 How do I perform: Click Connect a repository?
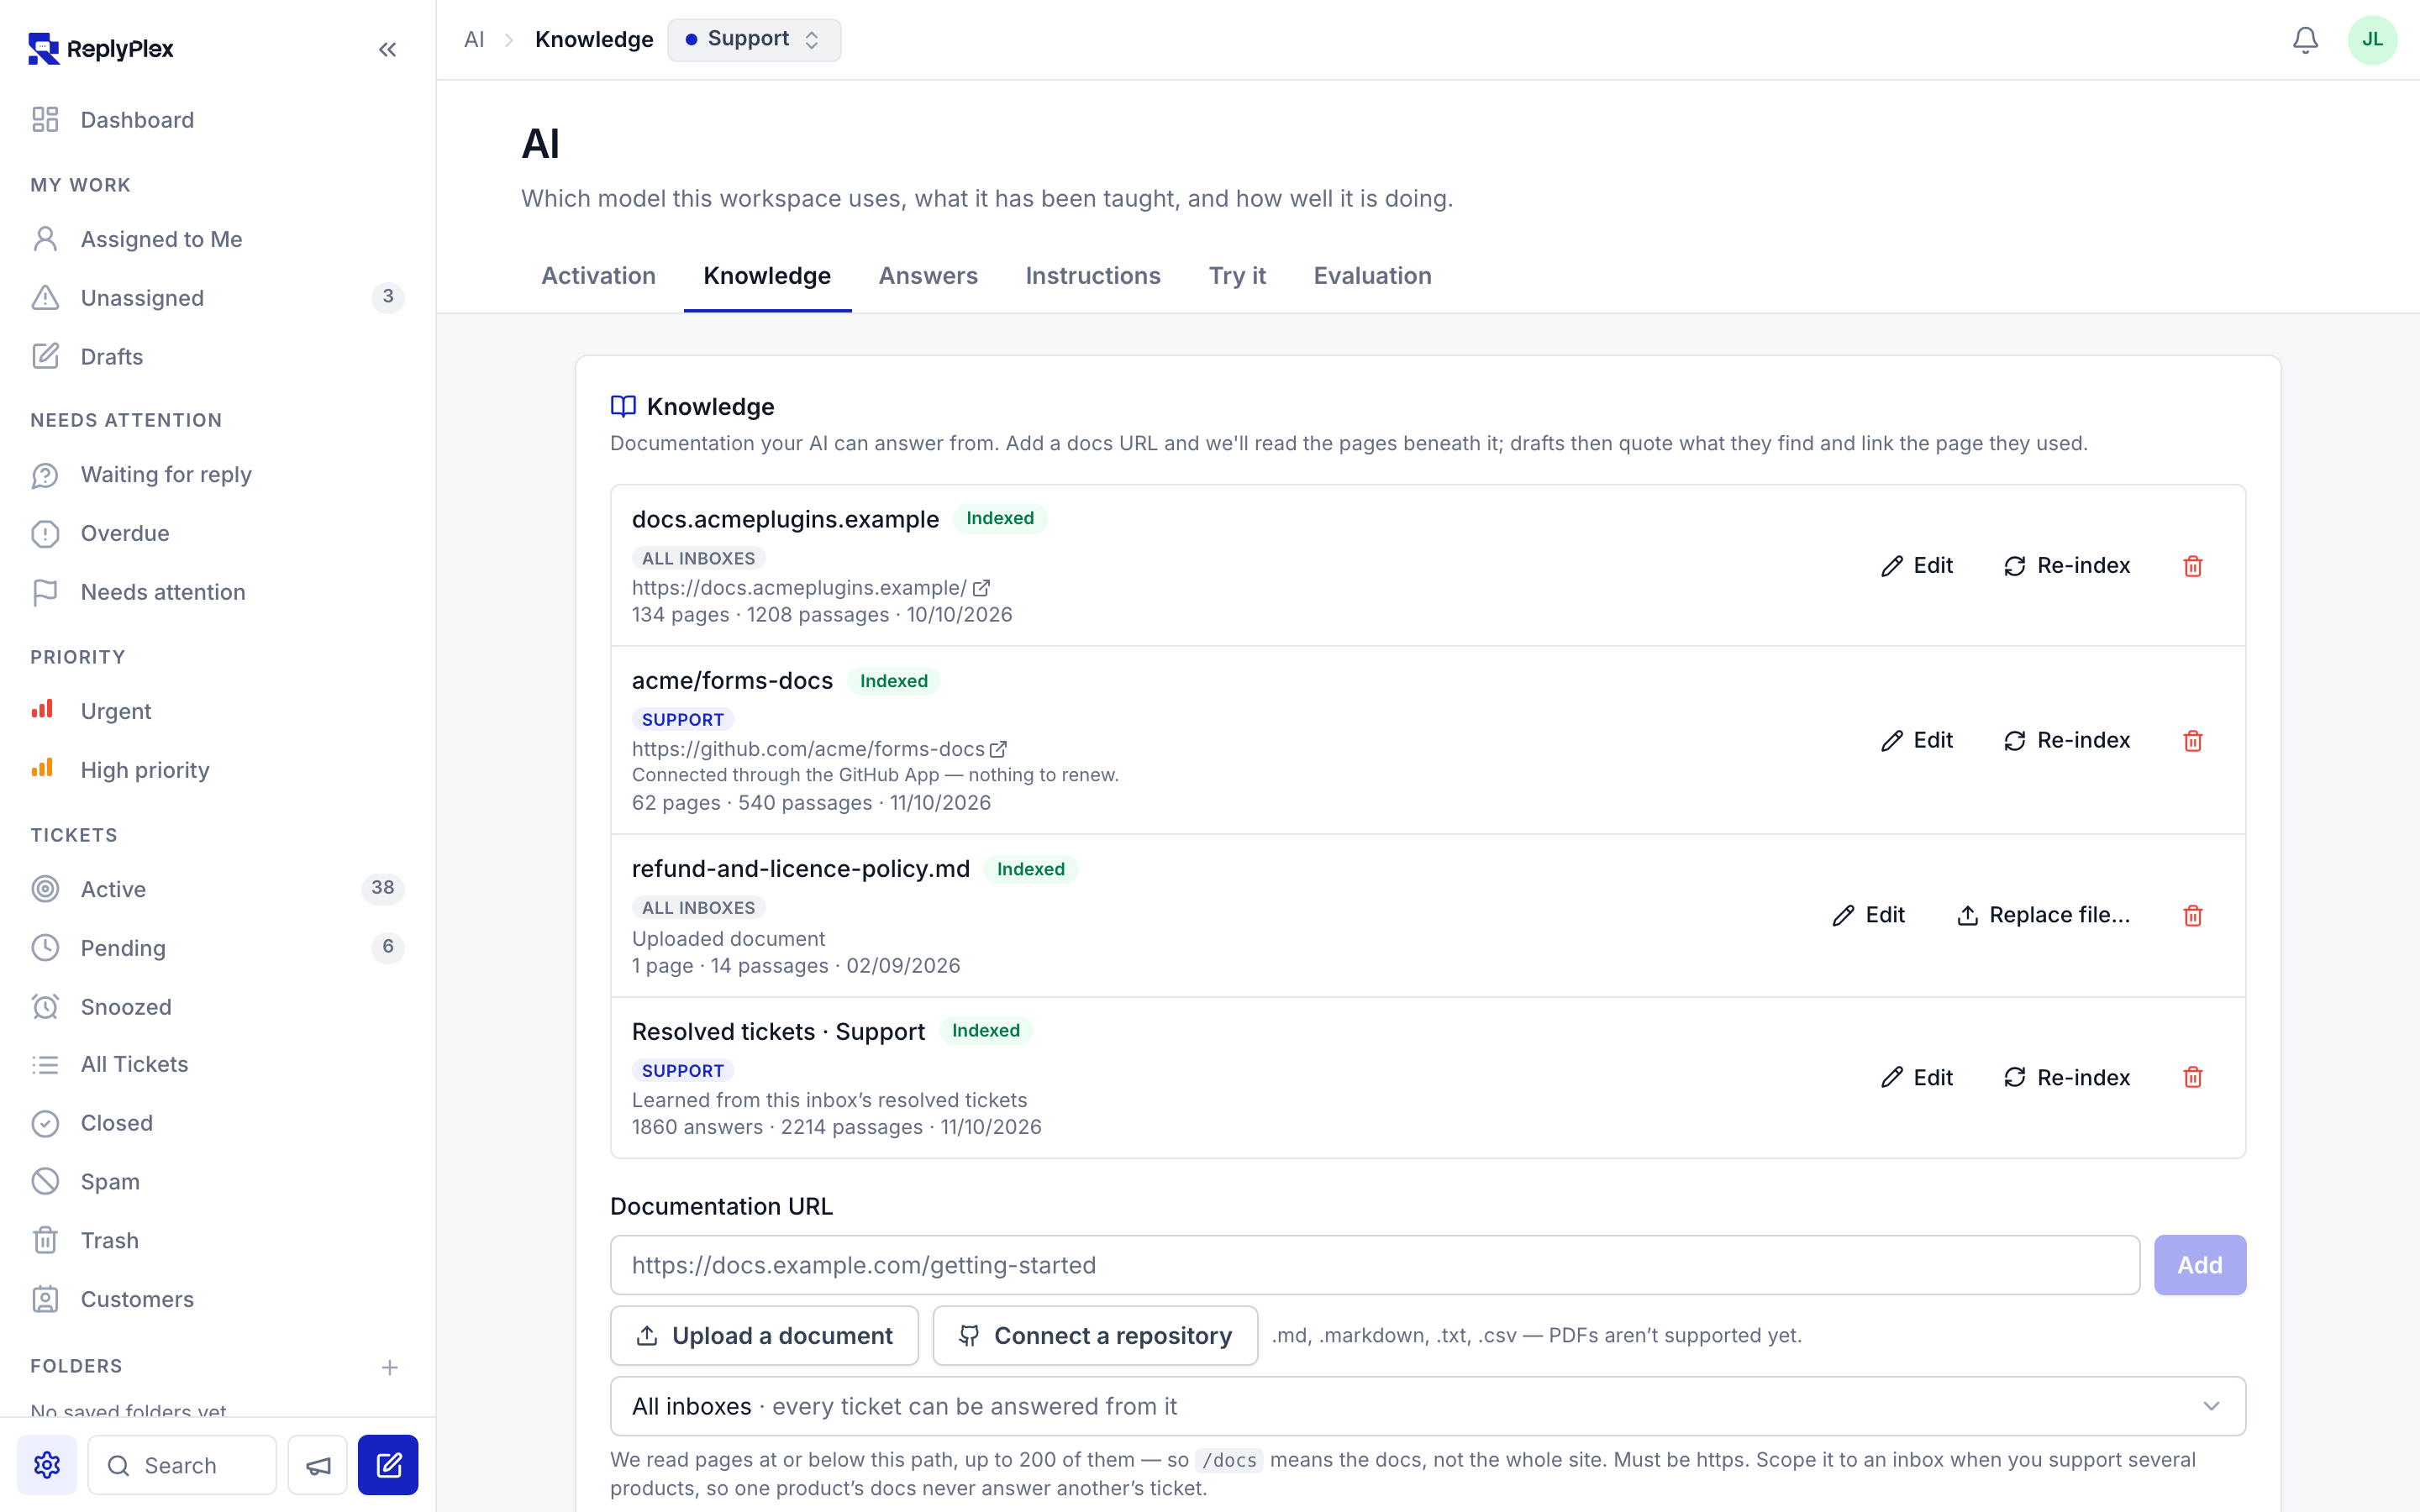click(1095, 1336)
